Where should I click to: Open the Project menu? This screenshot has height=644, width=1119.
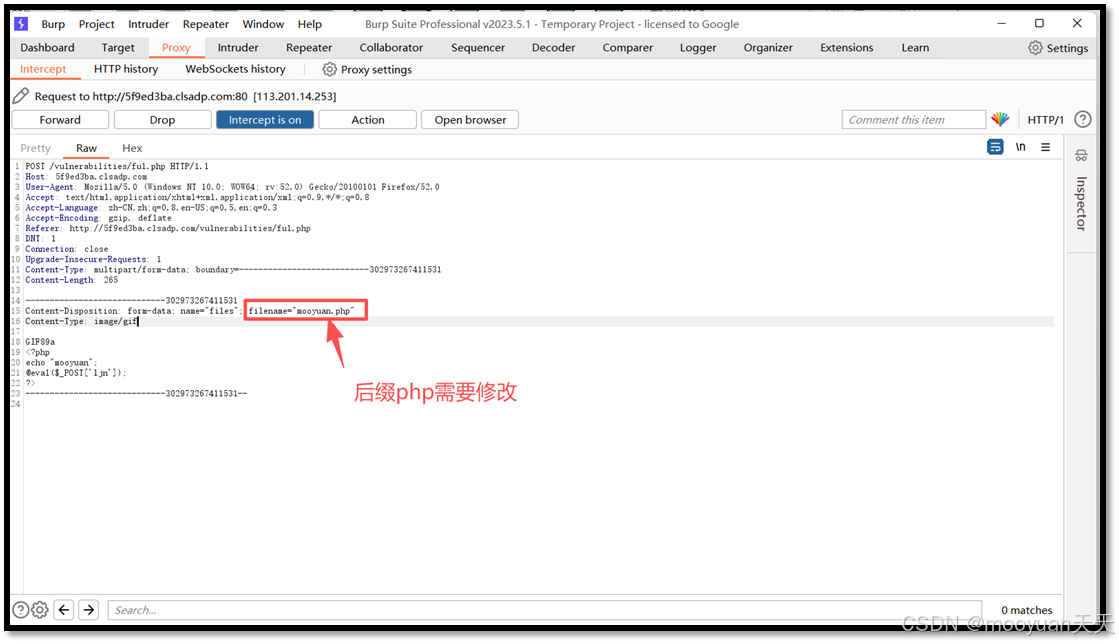pos(96,24)
